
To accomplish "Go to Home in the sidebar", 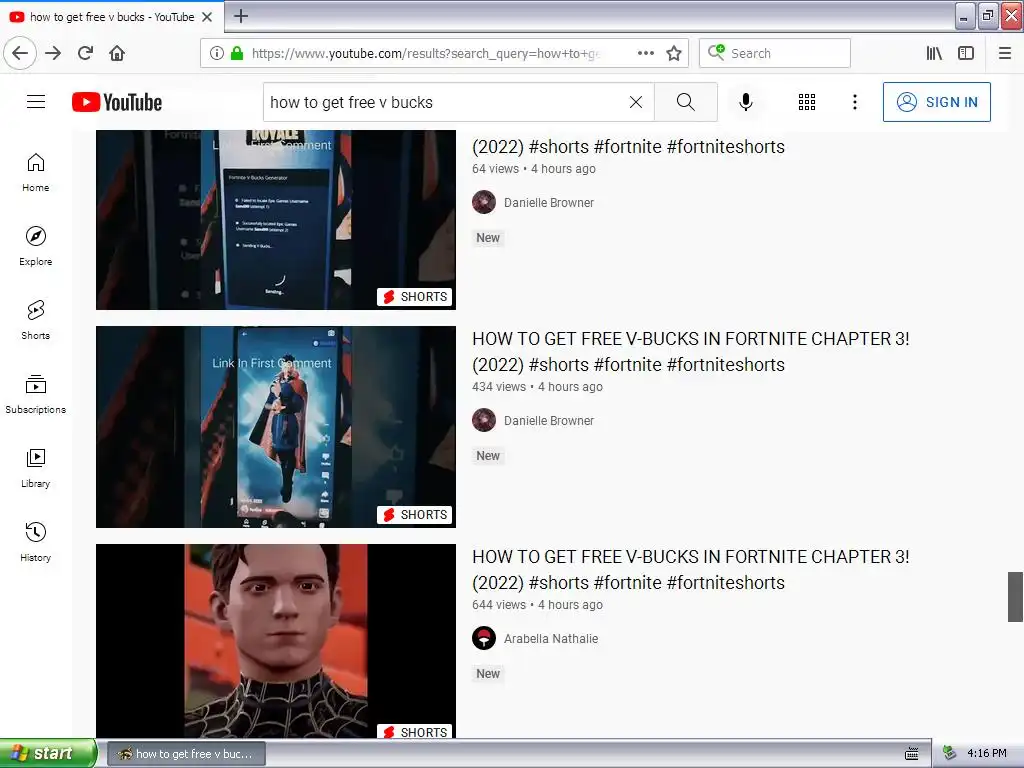I will tap(36, 173).
